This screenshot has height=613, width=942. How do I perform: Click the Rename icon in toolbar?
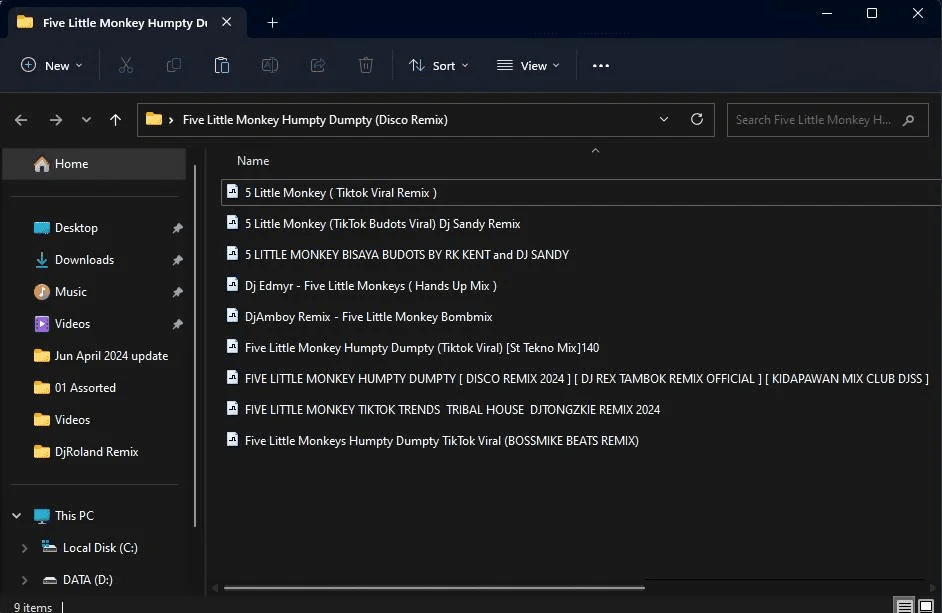pyautogui.click(x=270, y=66)
